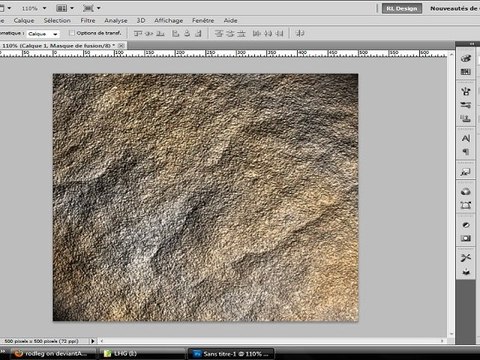Open the 110% zoom level dropdown arrow
This screenshot has height=360, width=480.
click(x=44, y=8)
